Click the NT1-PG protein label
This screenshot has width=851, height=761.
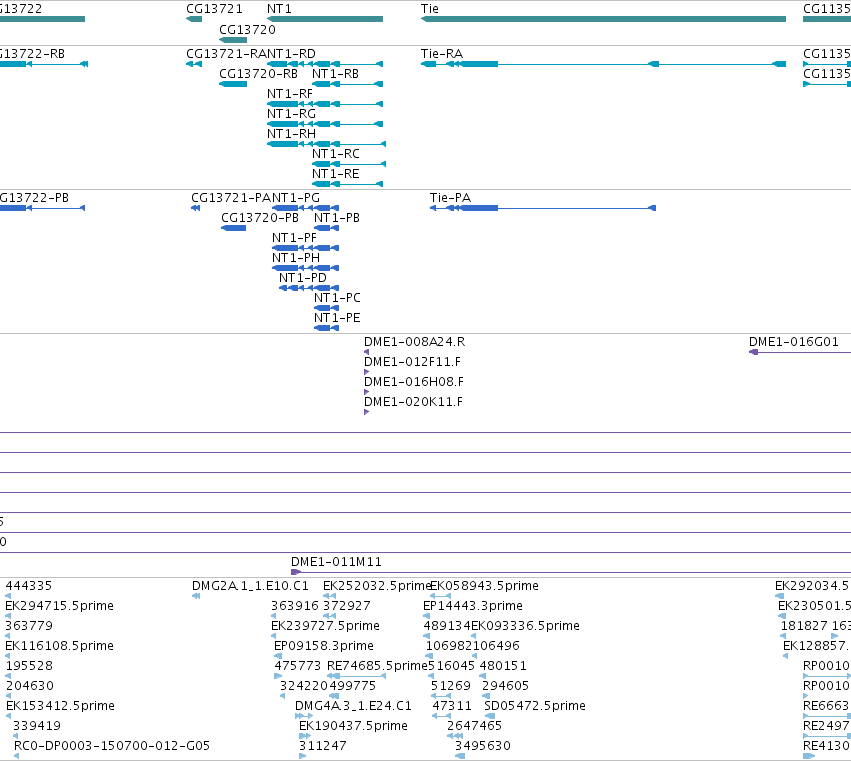[x=296, y=198]
